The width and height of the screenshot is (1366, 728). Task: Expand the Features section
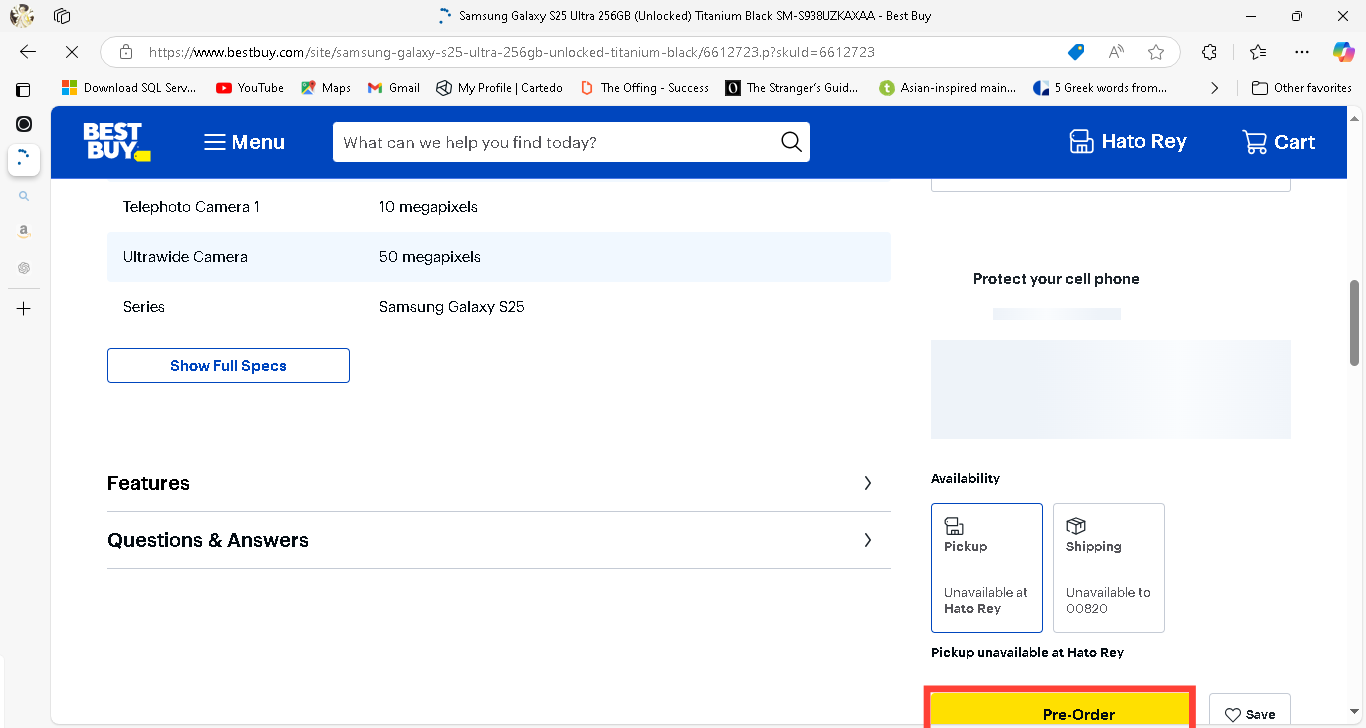[498, 483]
